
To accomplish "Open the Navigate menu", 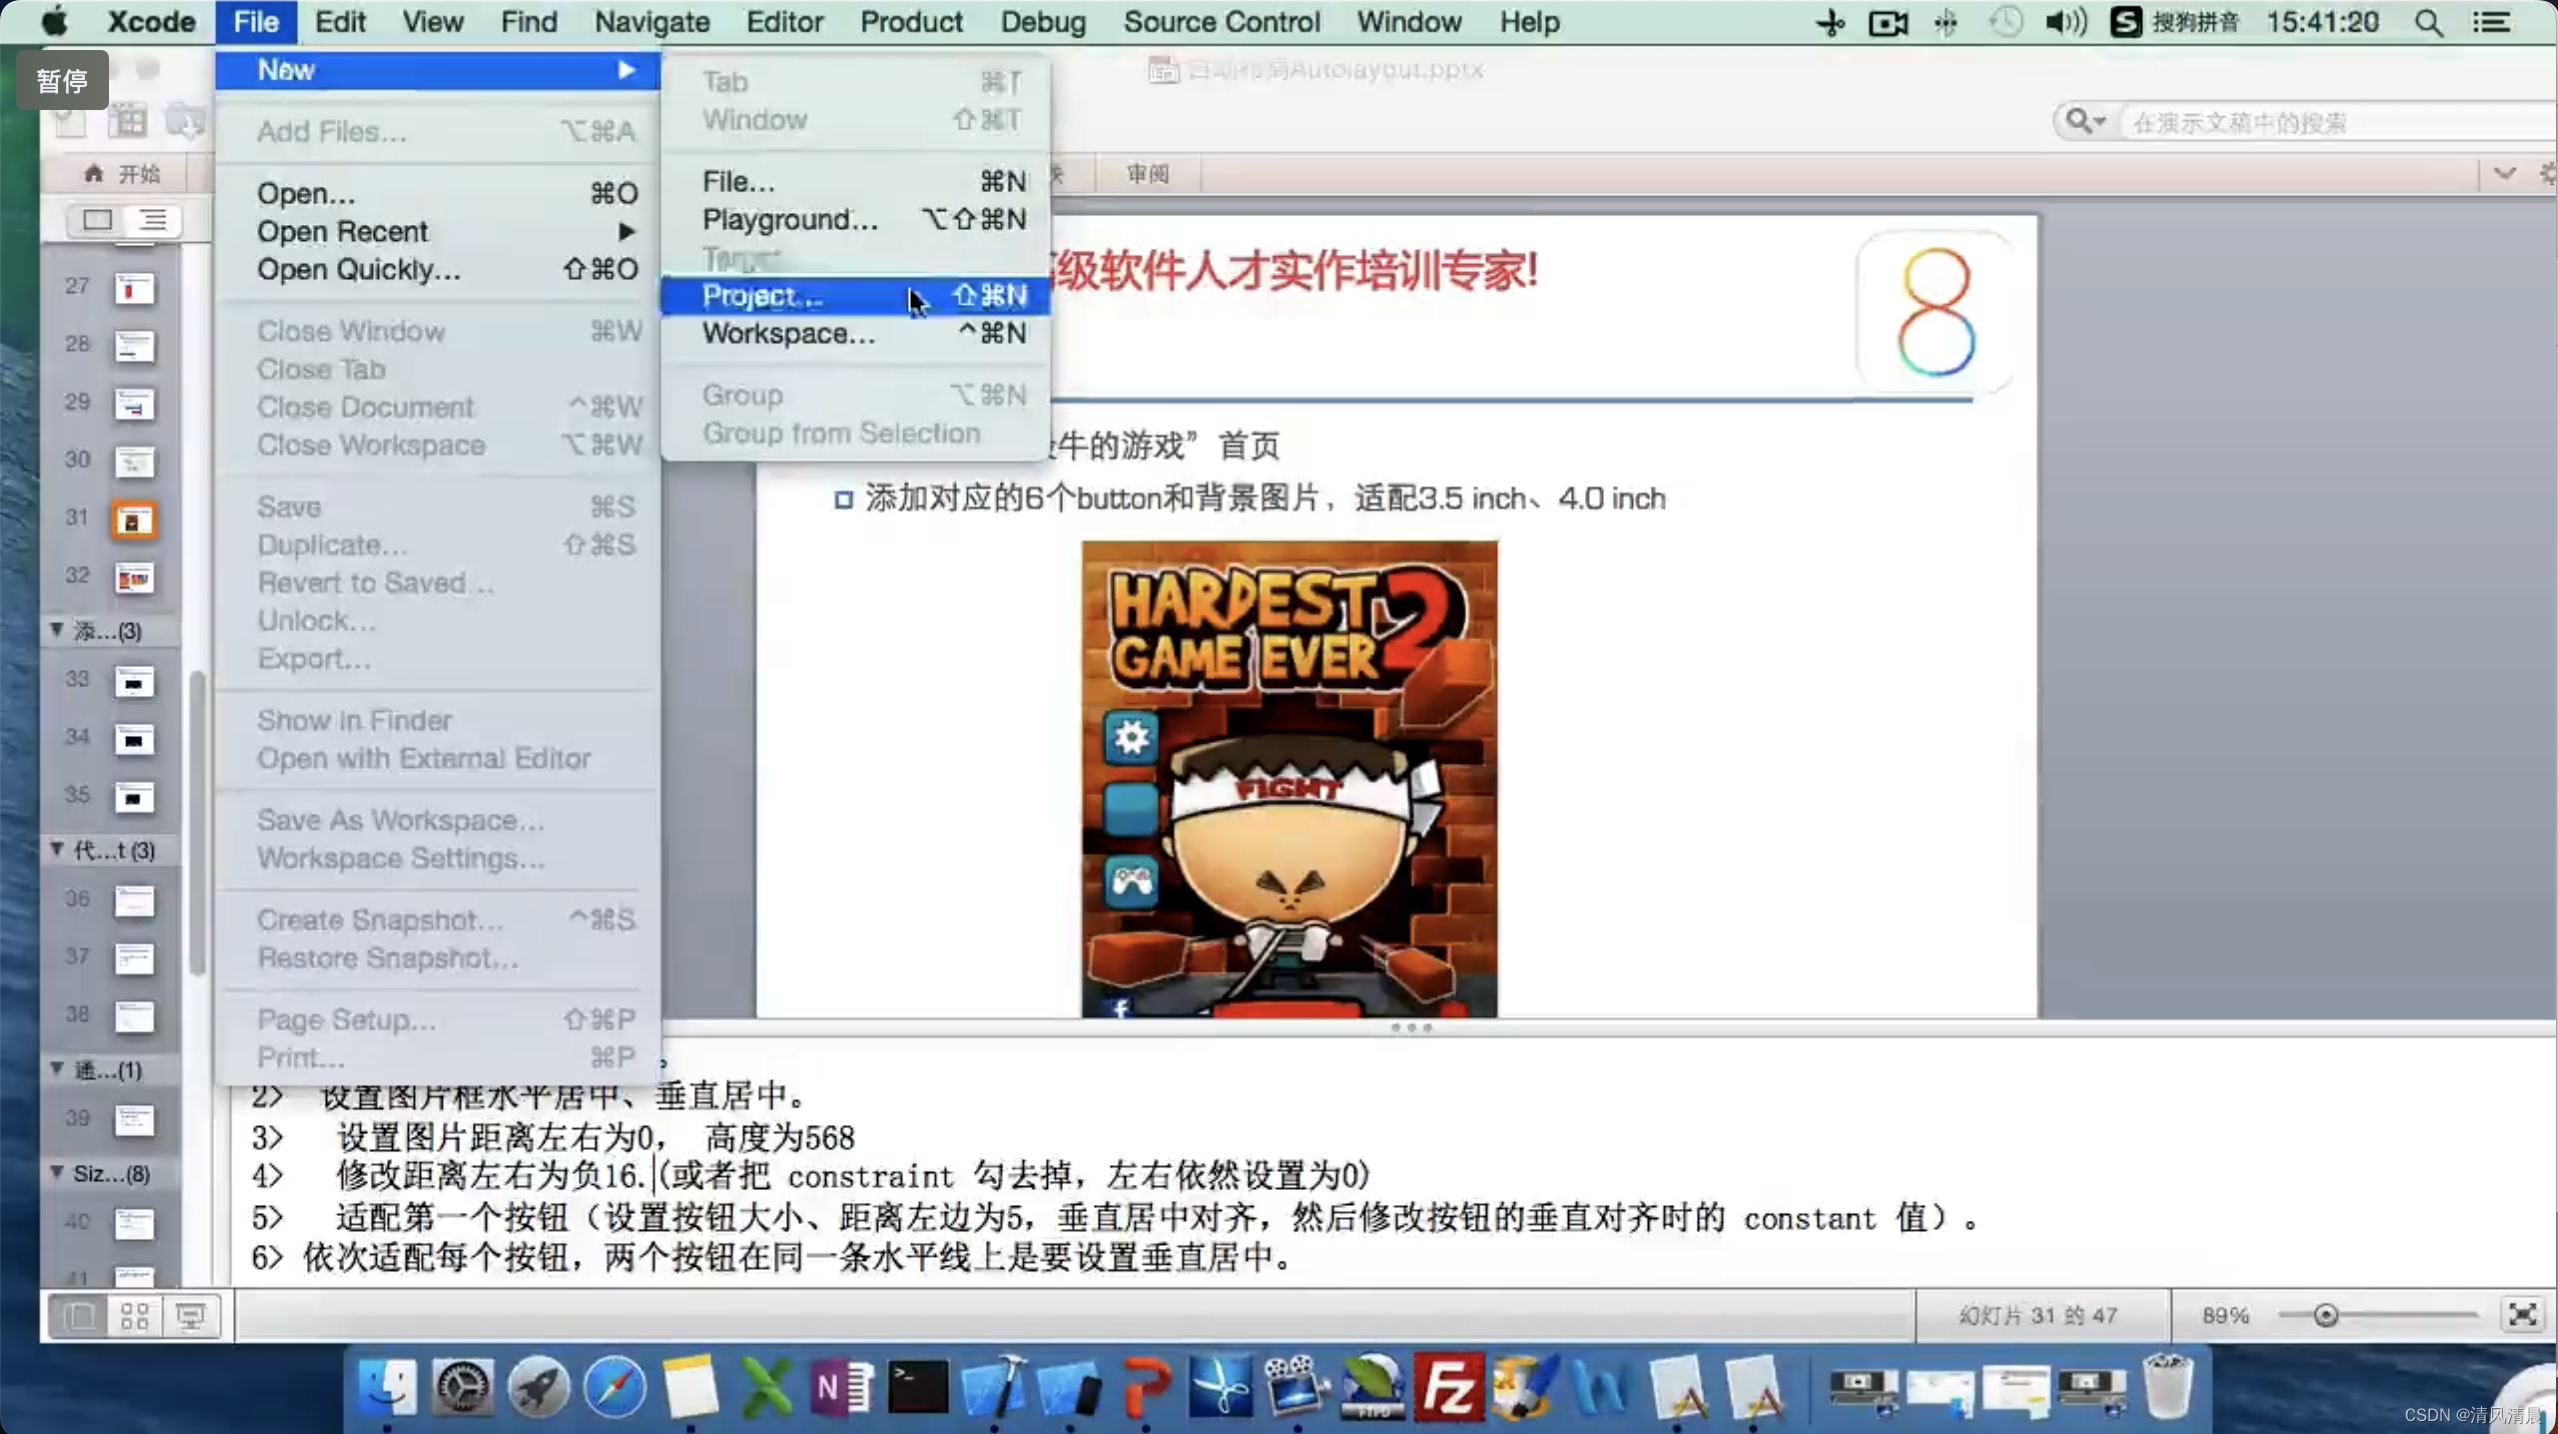I will click(x=652, y=22).
